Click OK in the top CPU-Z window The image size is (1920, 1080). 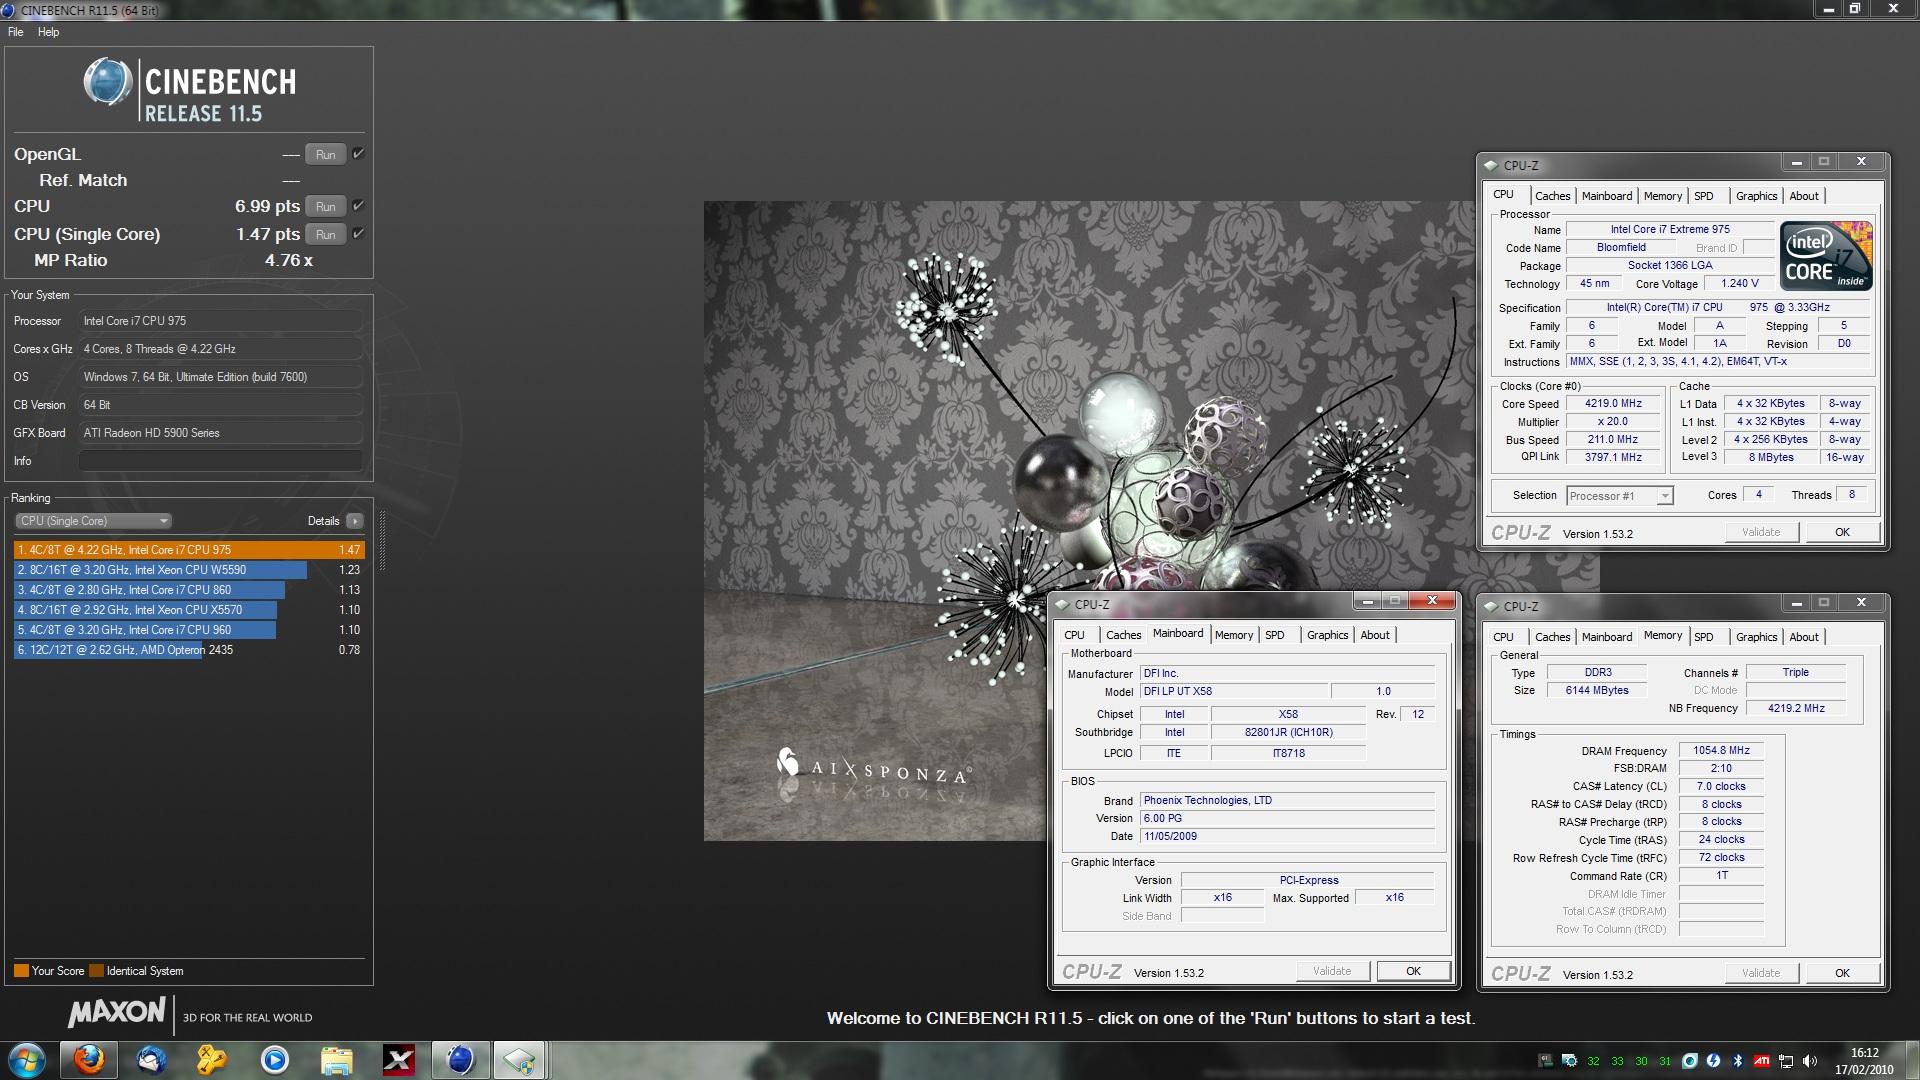pos(1842,532)
